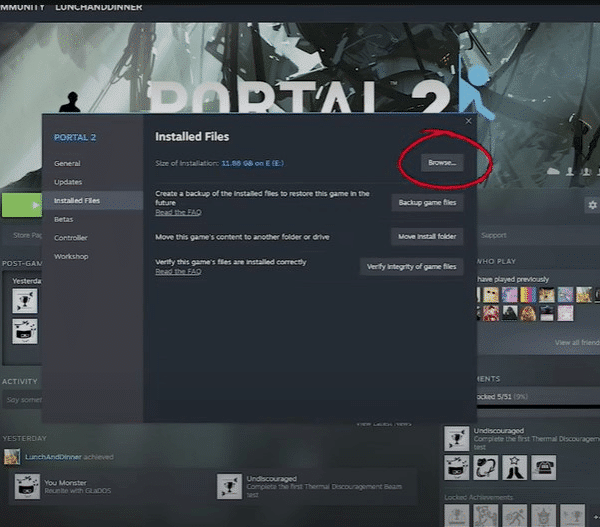Screen dimensions: 600x527
Task: Open the General properties tab
Action: (67, 163)
